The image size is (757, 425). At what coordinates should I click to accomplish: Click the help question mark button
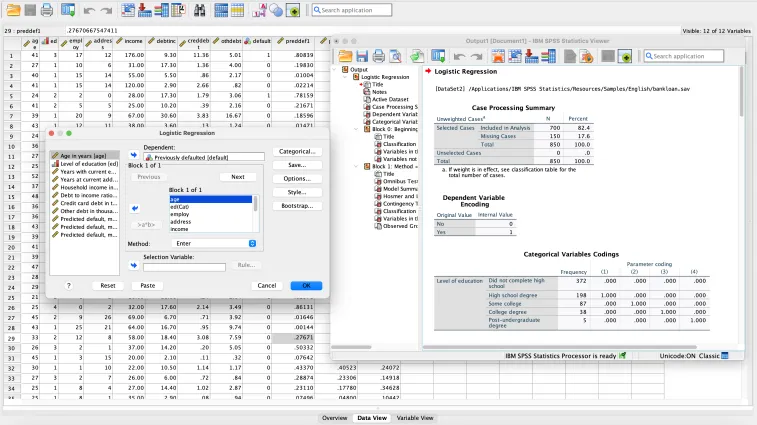[x=68, y=285]
